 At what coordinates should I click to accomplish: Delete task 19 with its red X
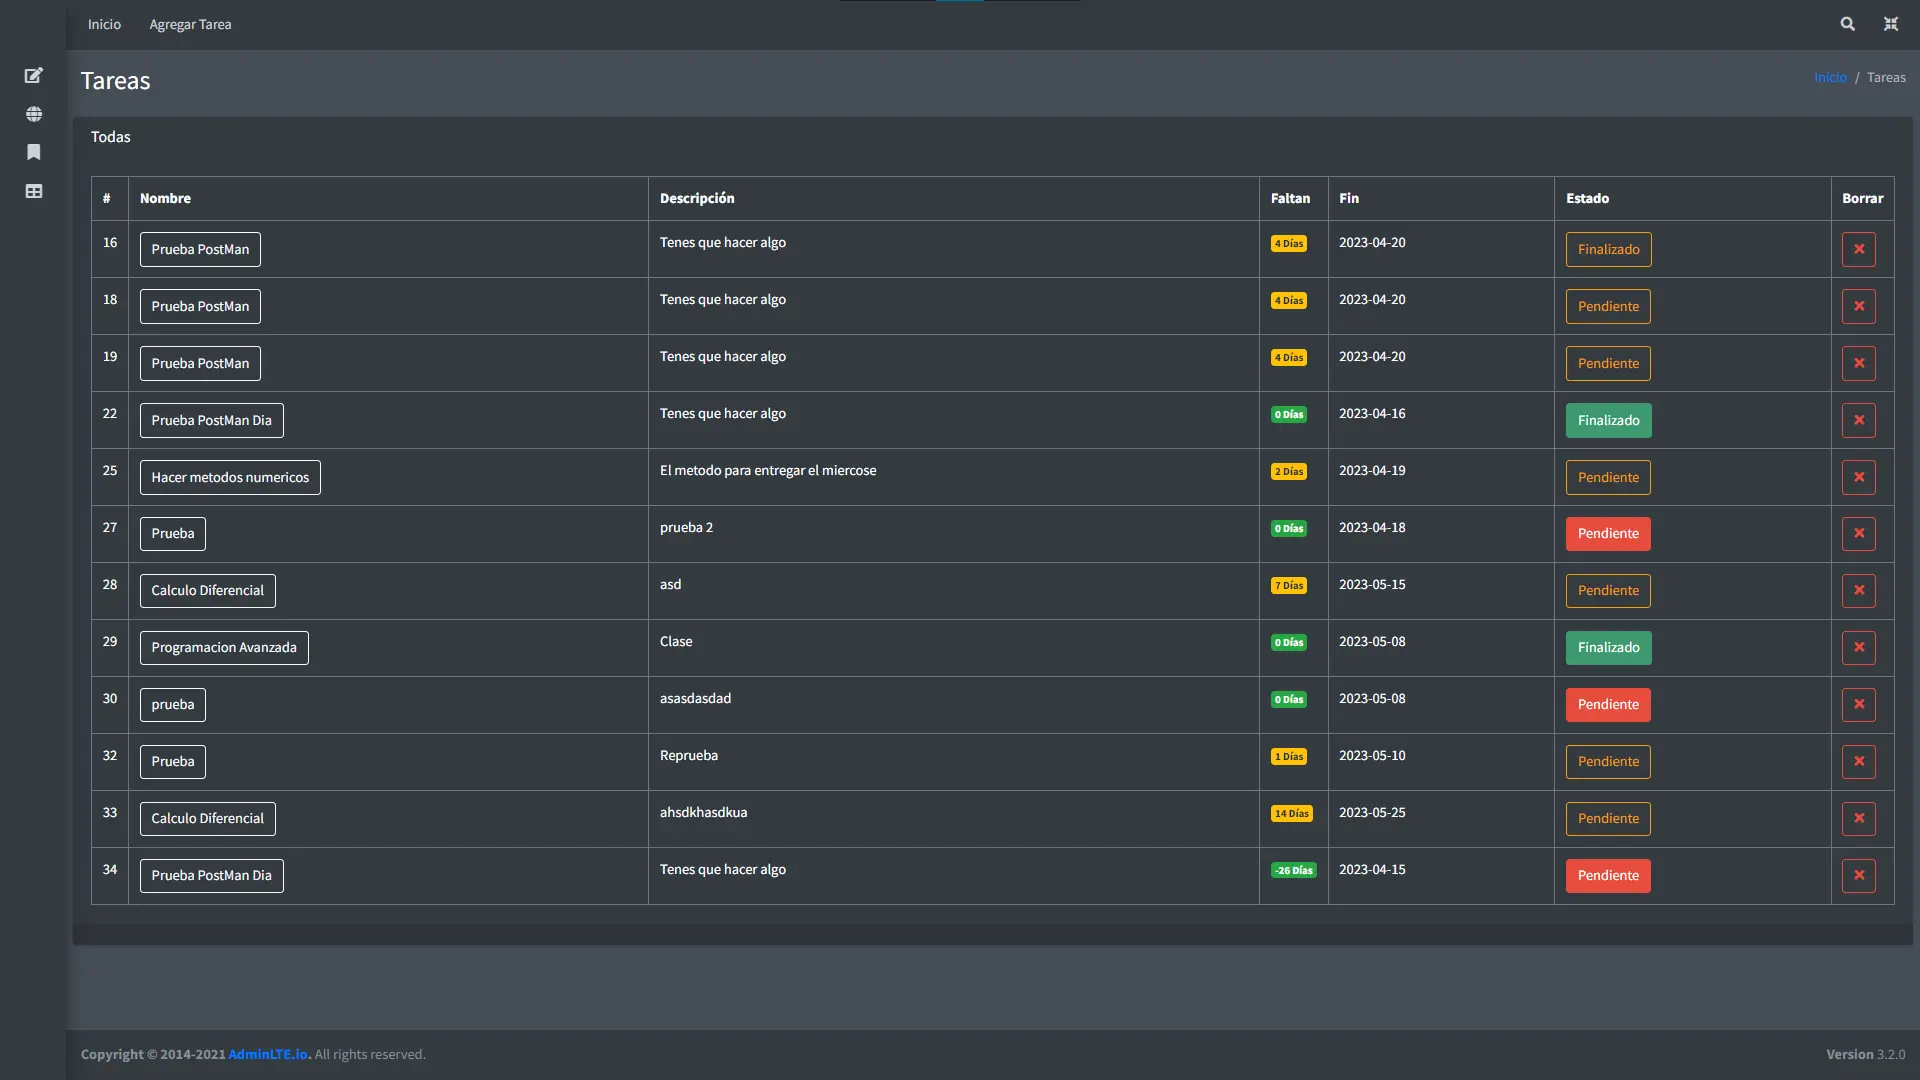click(1859, 363)
